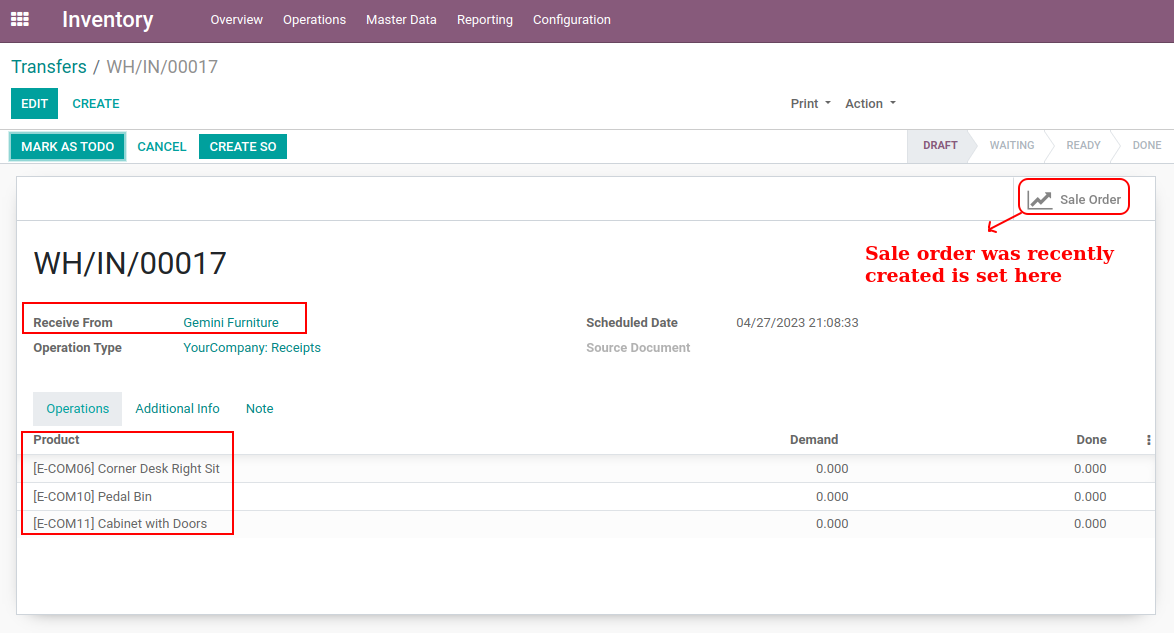Image resolution: width=1174 pixels, height=633 pixels.
Task: Open the Master Data menu
Action: (401, 20)
